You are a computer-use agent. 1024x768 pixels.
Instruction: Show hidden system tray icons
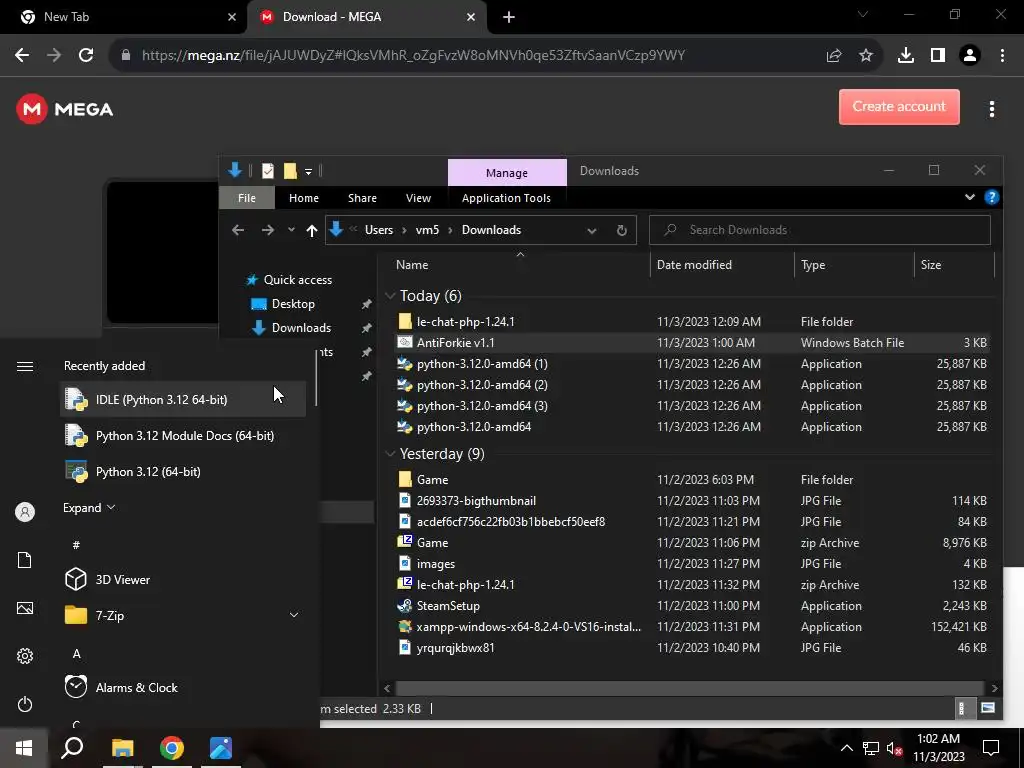click(x=846, y=748)
